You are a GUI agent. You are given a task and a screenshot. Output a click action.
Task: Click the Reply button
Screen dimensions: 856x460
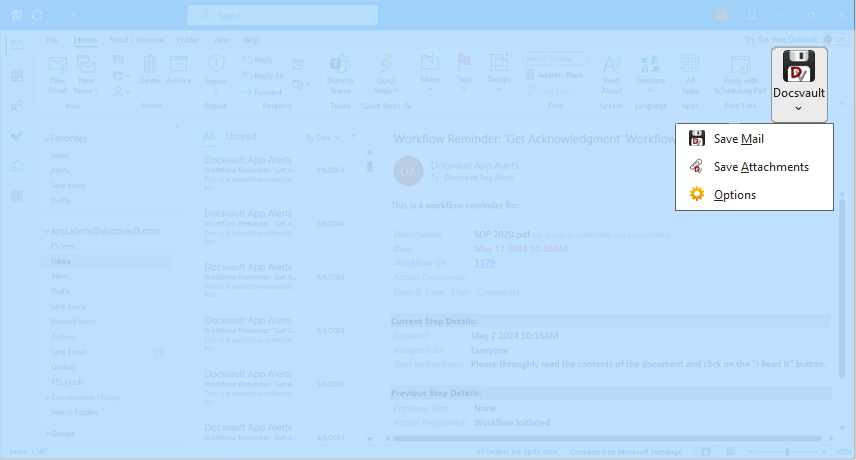(x=258, y=59)
